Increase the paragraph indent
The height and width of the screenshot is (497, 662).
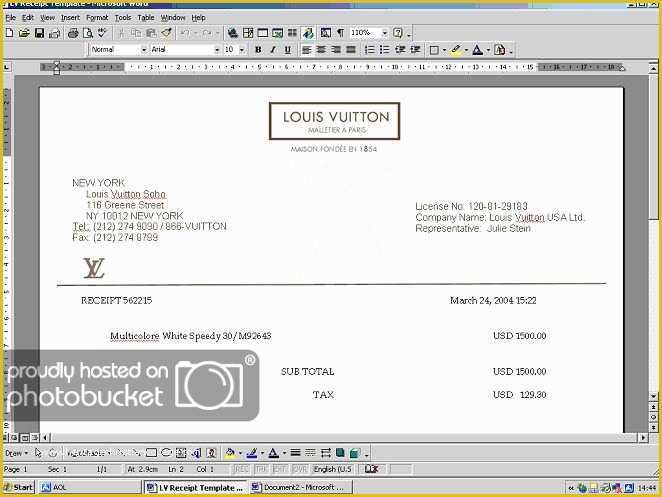[415, 50]
